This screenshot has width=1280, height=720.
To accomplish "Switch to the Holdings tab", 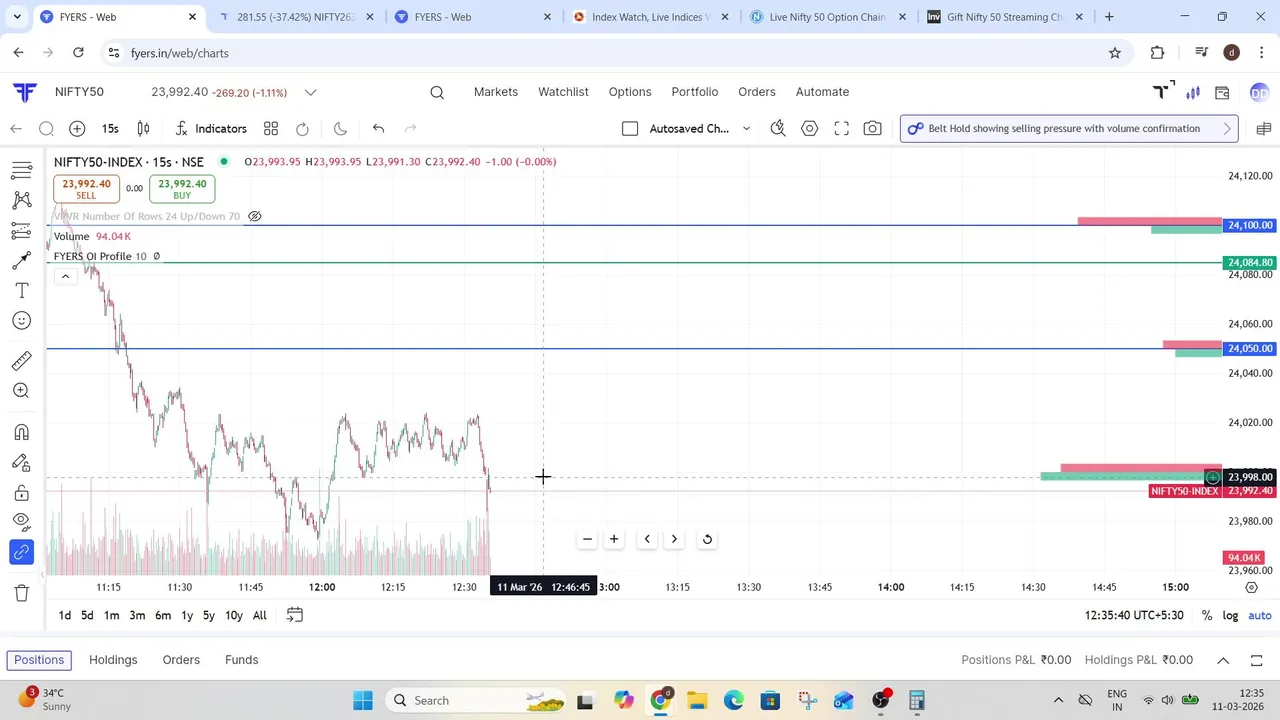I will (x=113, y=660).
